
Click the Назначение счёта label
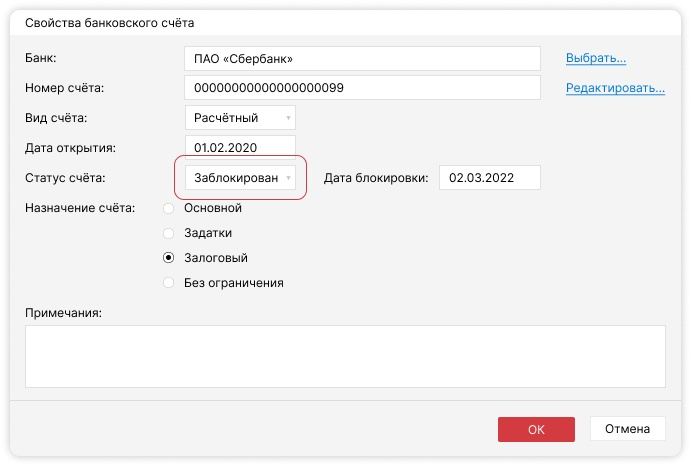point(80,208)
